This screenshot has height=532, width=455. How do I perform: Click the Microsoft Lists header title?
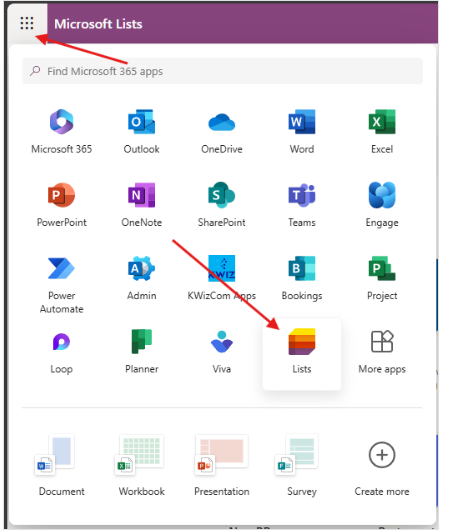coord(98,24)
